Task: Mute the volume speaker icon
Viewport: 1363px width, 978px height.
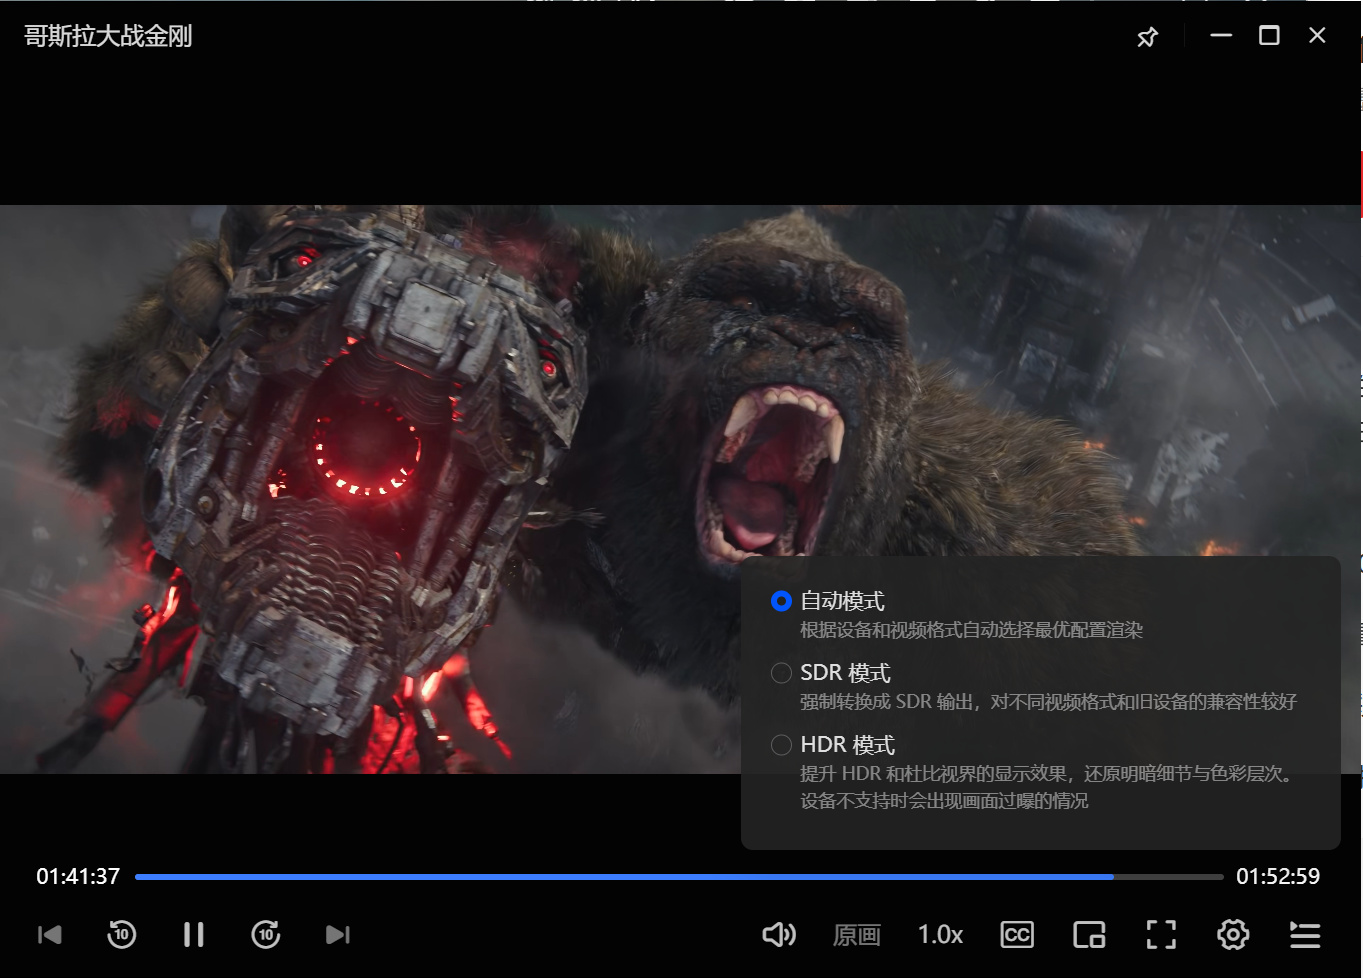Action: (x=779, y=935)
